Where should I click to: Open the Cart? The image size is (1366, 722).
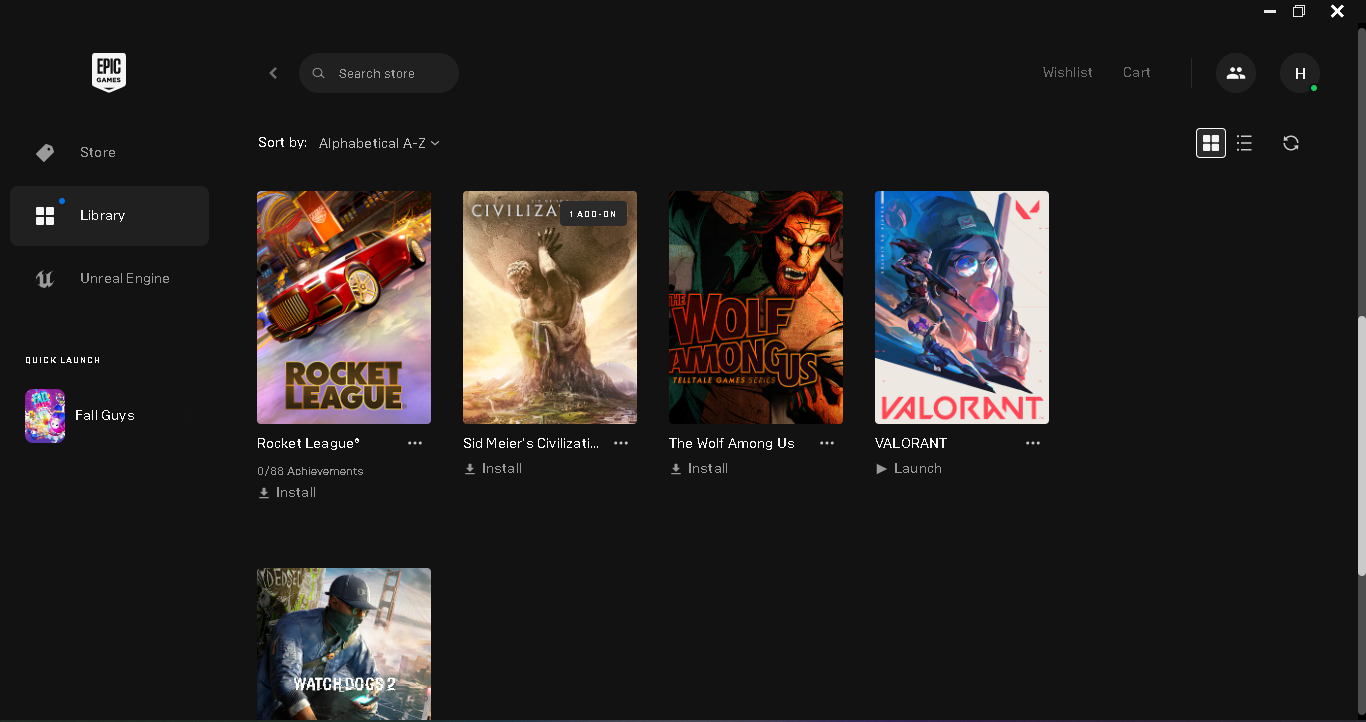pos(1137,72)
